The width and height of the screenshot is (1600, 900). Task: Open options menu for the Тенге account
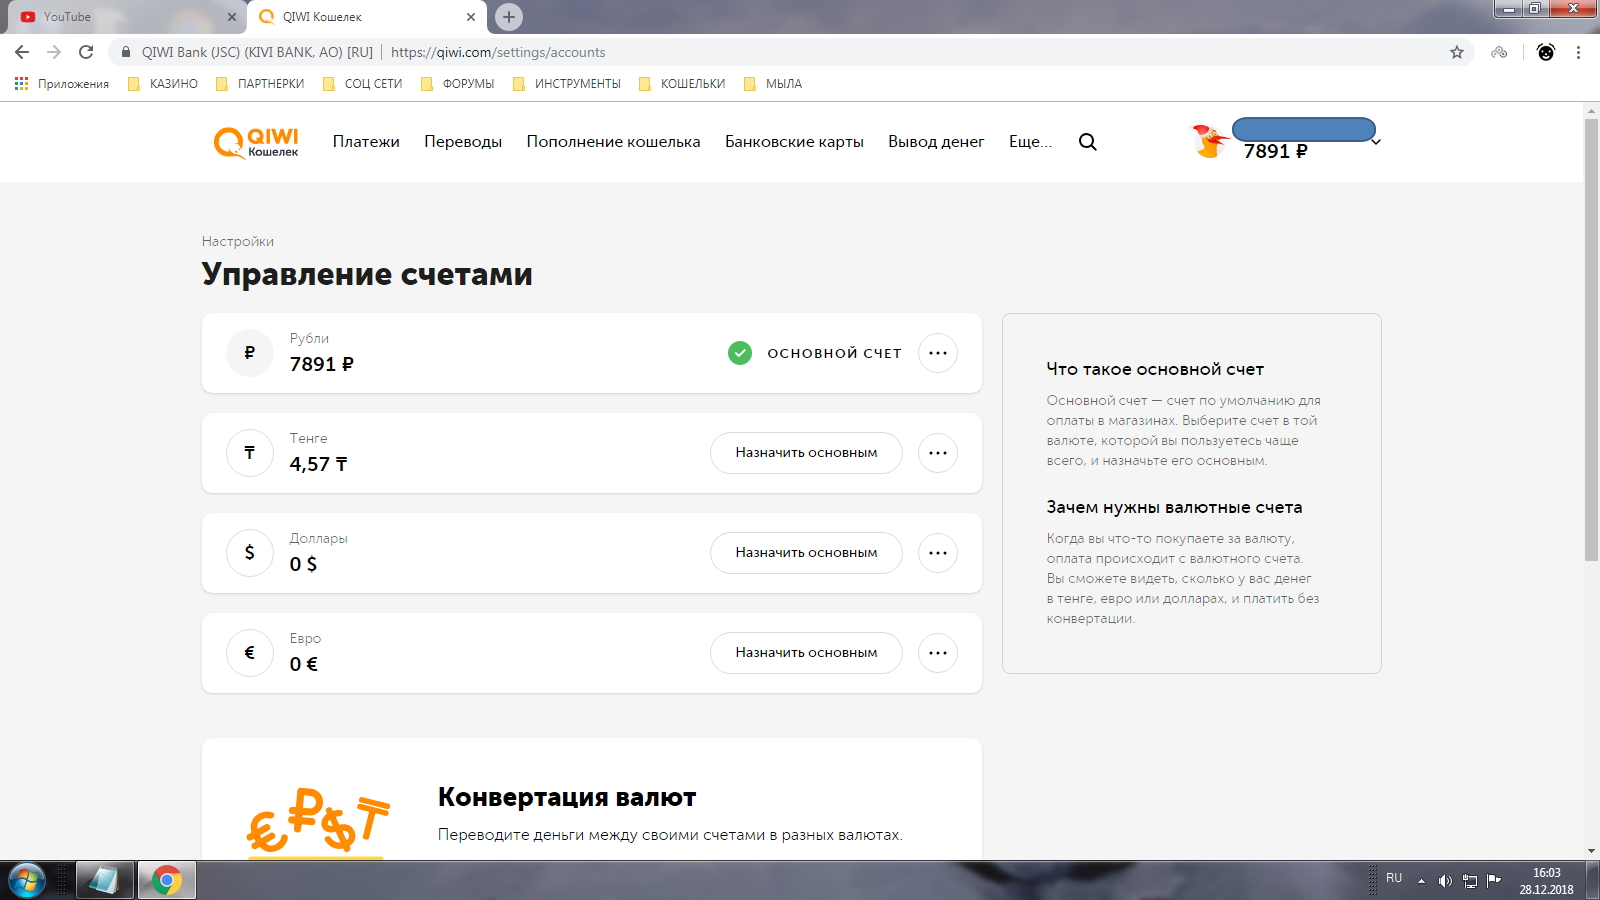point(938,453)
